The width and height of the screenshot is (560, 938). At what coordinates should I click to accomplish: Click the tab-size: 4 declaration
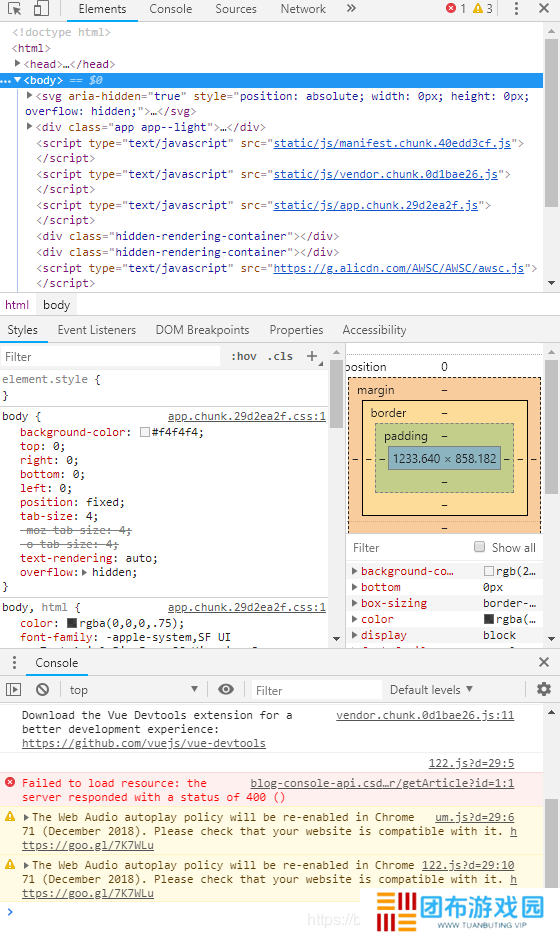tap(59, 516)
